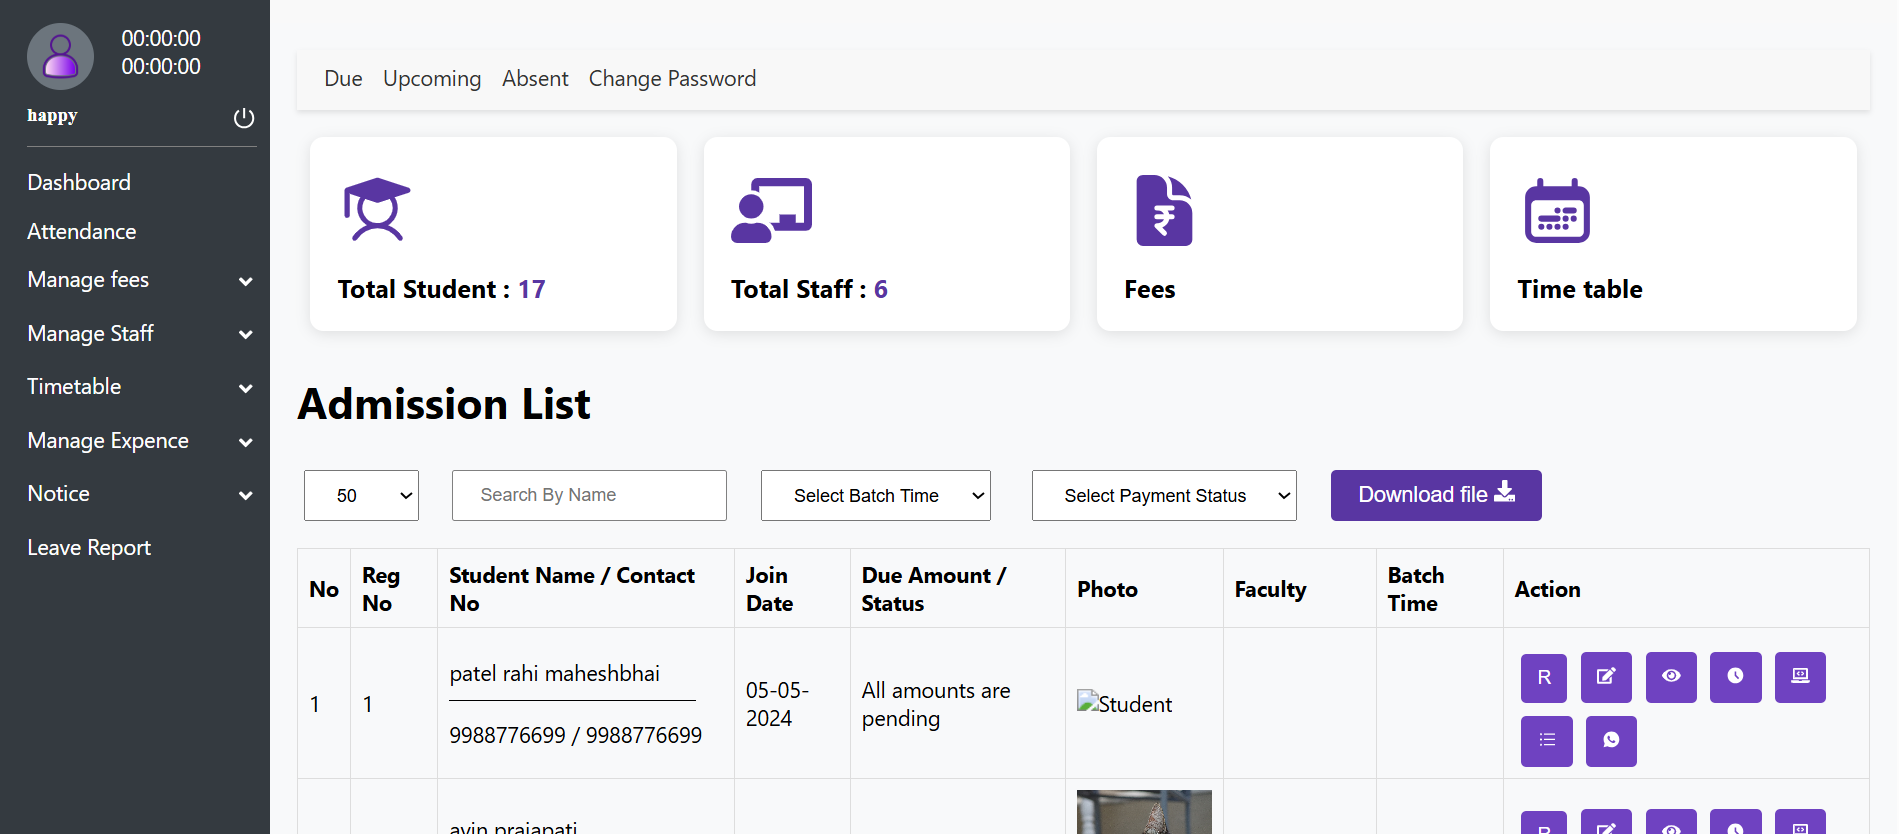Open Attendance from the sidebar

click(x=82, y=232)
